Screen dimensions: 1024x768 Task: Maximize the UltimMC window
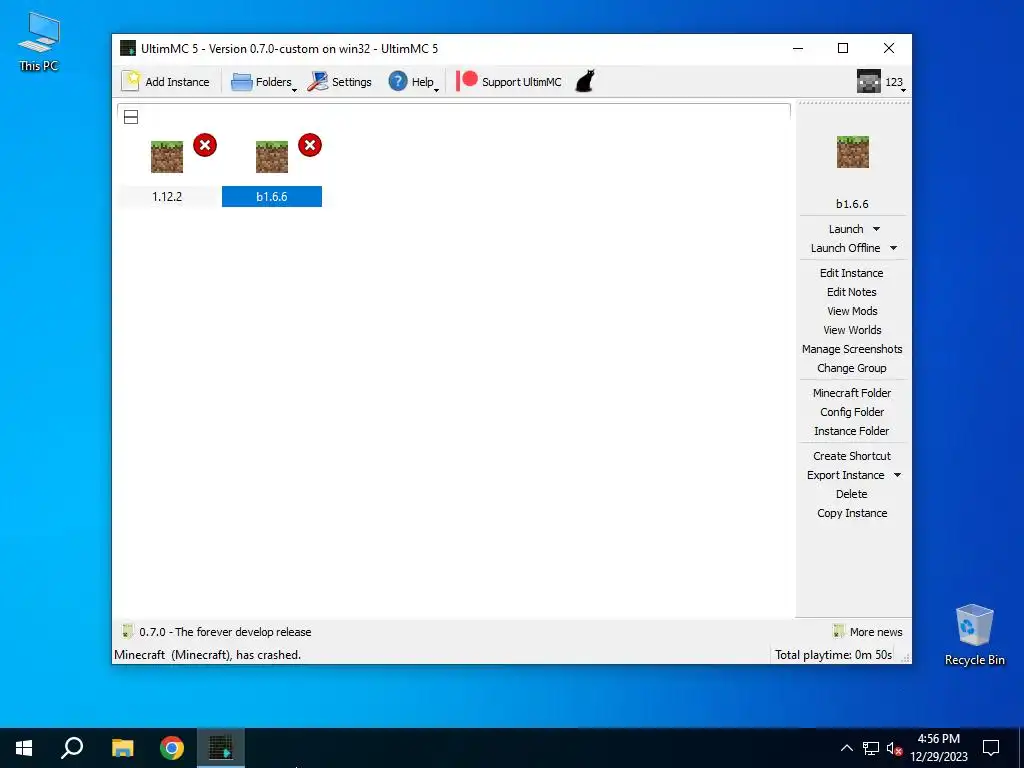click(x=843, y=48)
